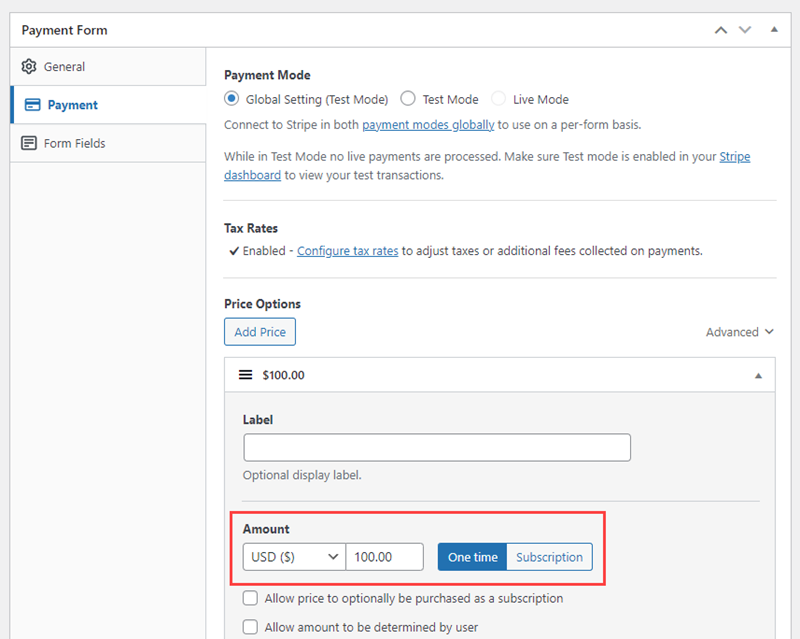Viewport: 800px width, 639px height.
Task: Switch to the Form Fields tab
Action: click(108, 143)
